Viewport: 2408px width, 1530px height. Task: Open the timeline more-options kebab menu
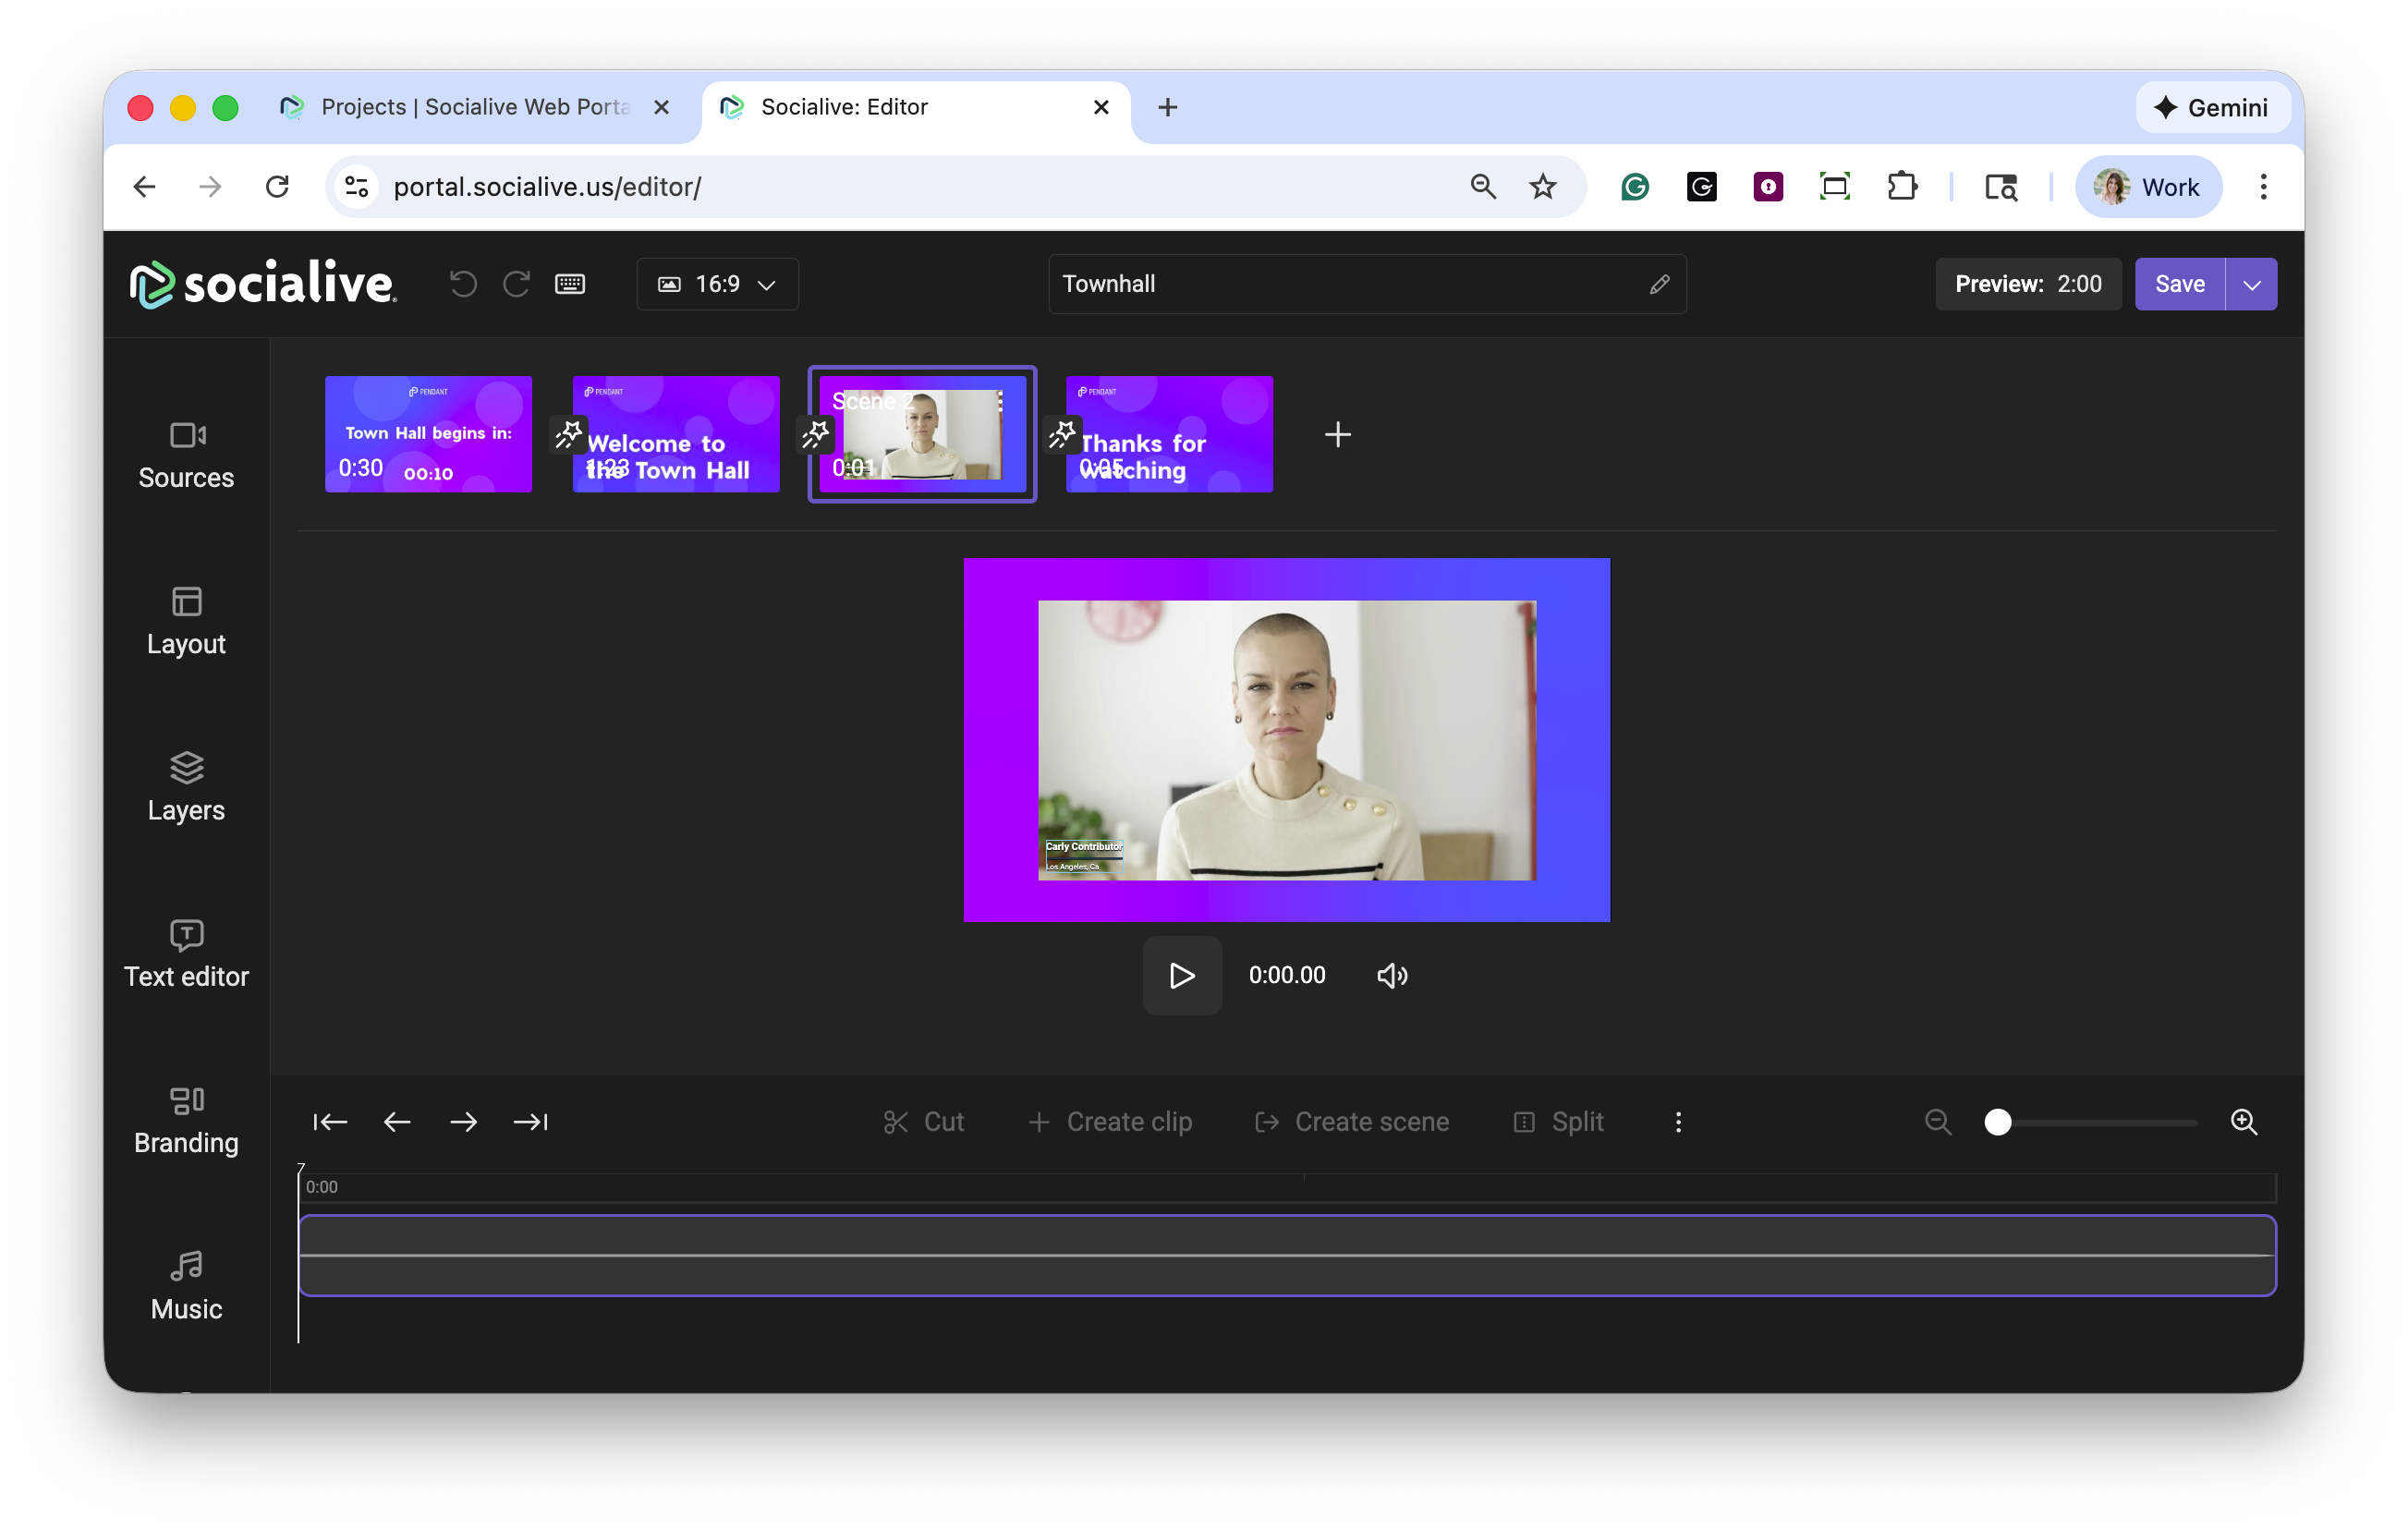[x=1678, y=1122]
